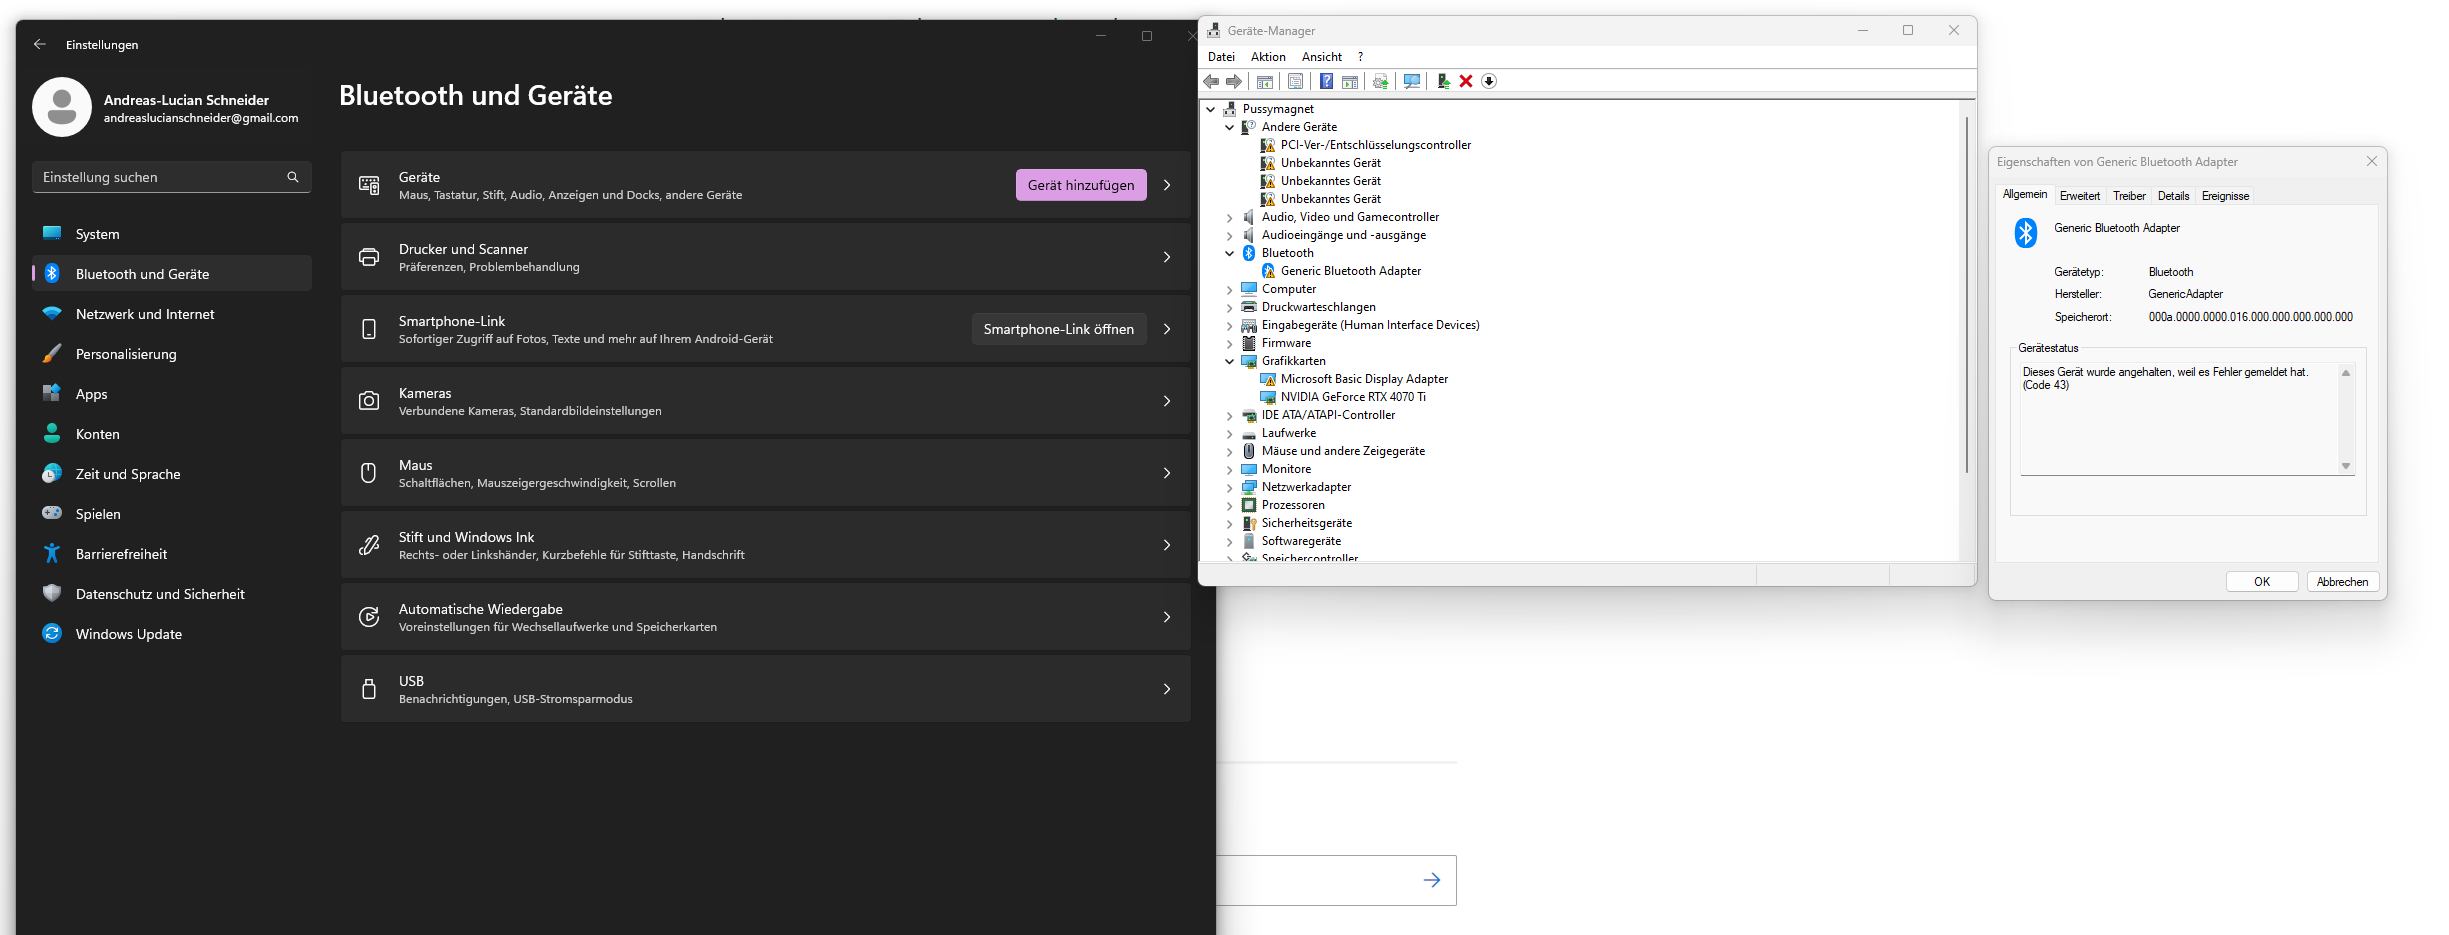The width and height of the screenshot is (2449, 935).
Task: Select PCI-Ver-/Entschlüsselungscontroller in the tree
Action: point(1376,145)
